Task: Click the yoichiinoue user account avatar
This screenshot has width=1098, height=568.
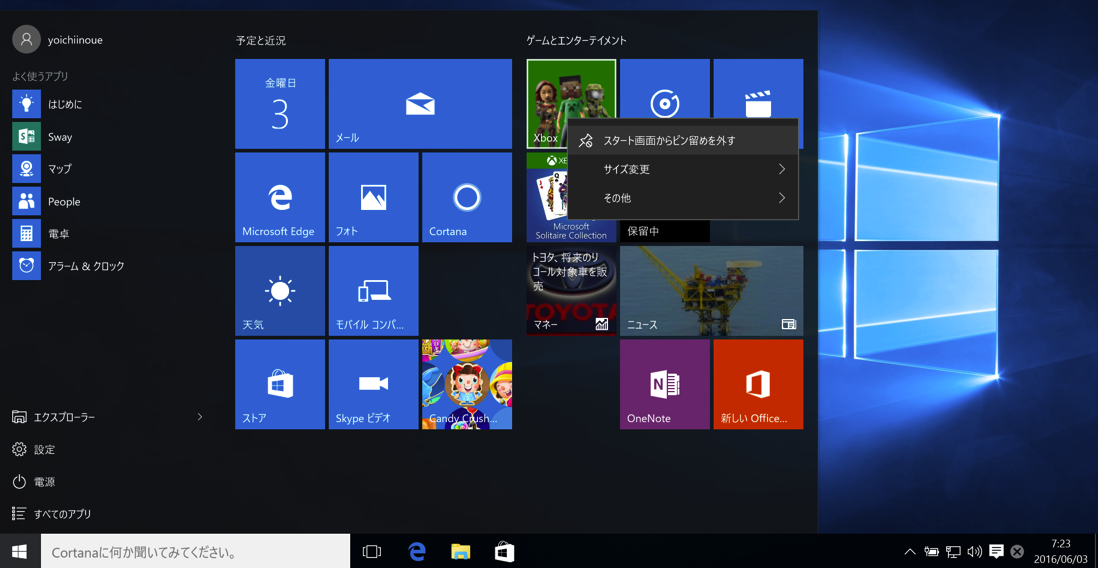Action: click(26, 40)
